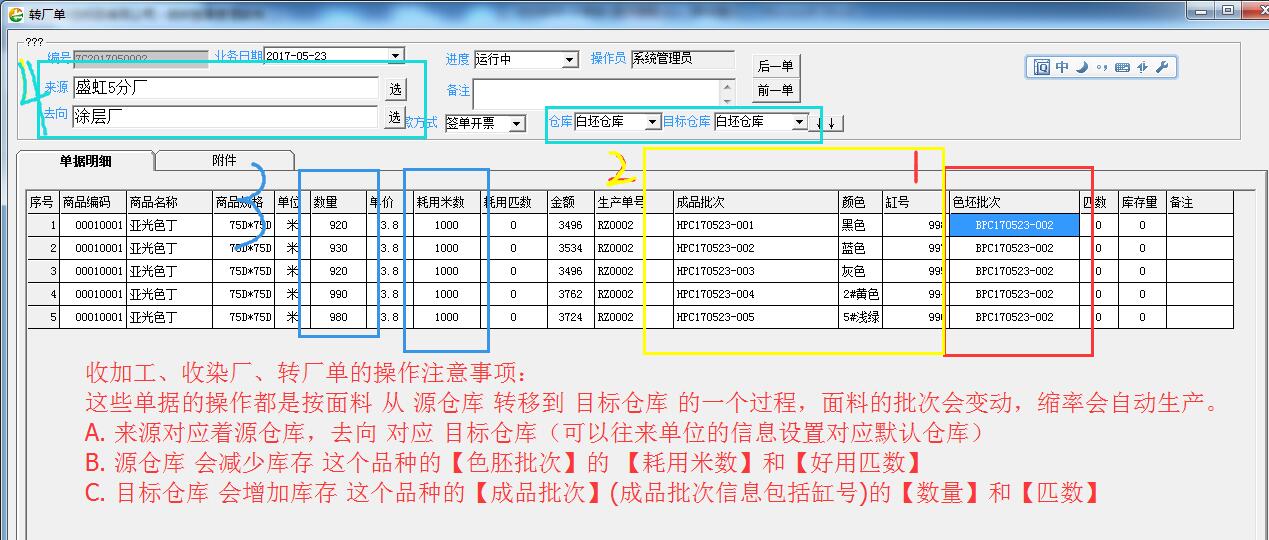Select cell HPC170523-003
This screenshot has width=1269, height=540.
point(756,271)
